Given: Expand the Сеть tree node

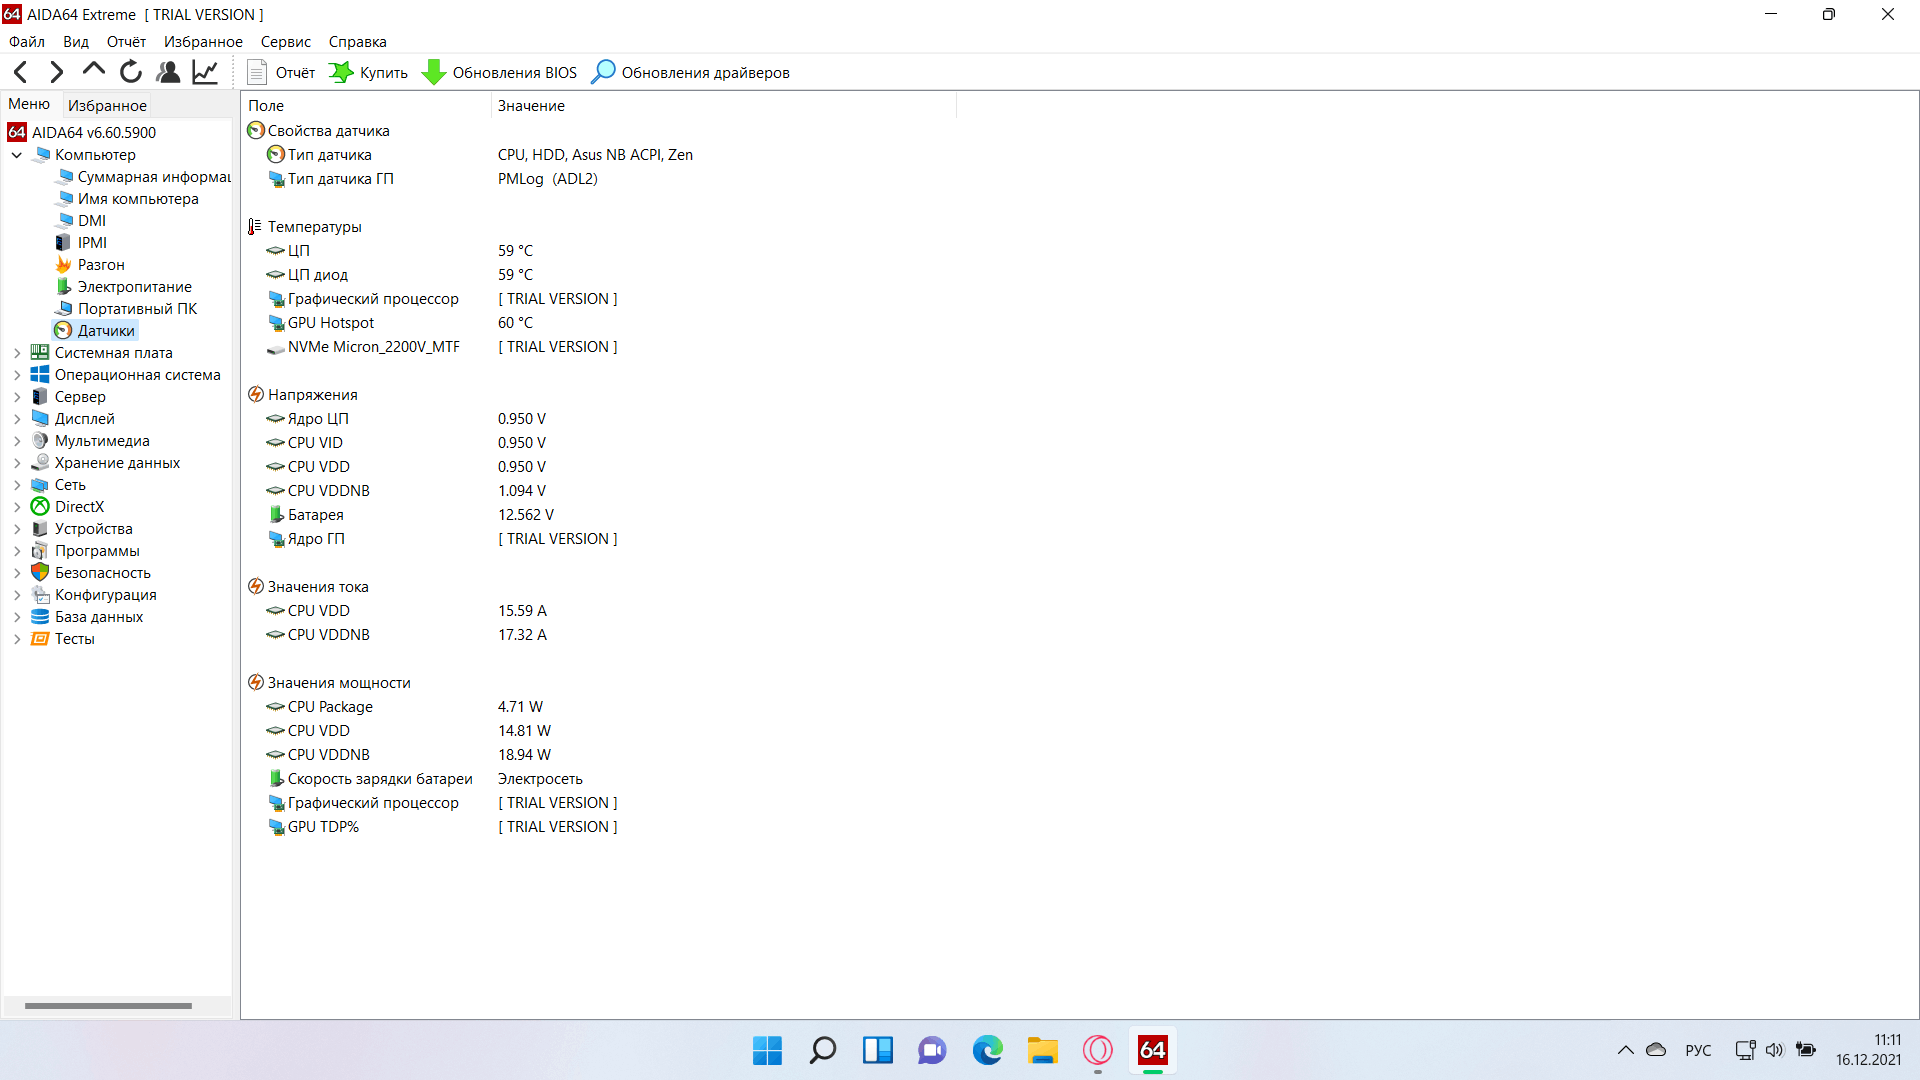Looking at the screenshot, I should (x=17, y=485).
